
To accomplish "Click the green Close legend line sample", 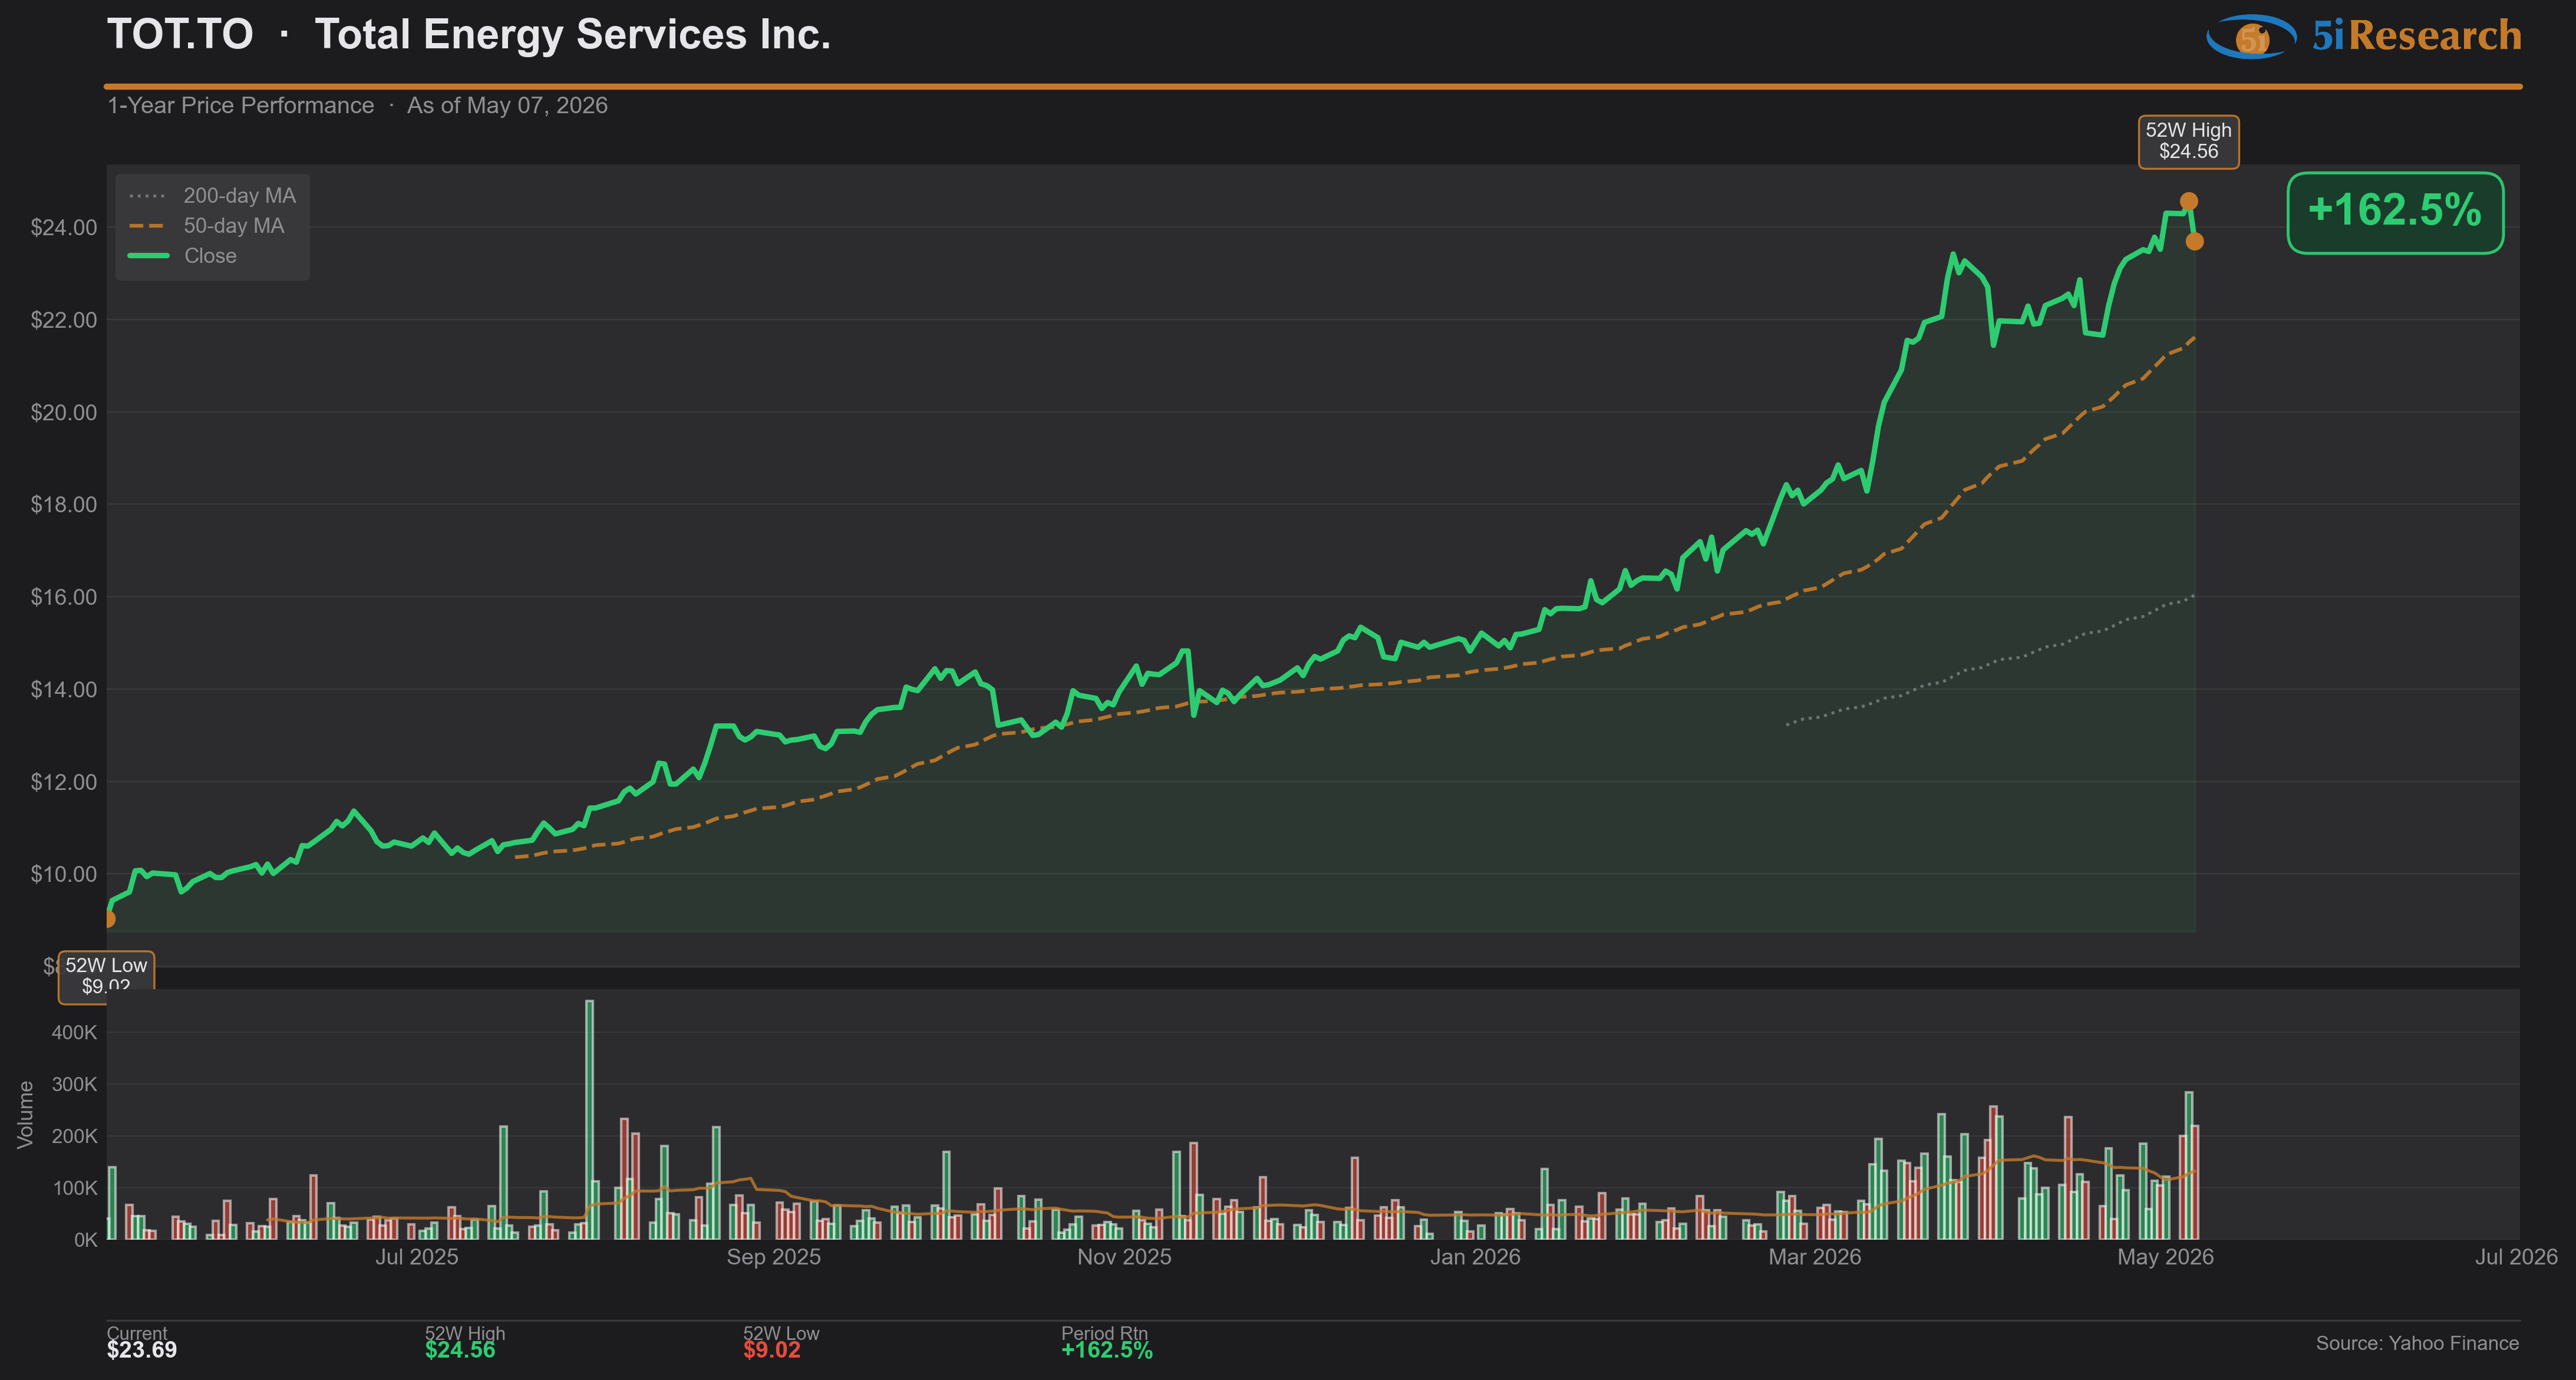I will pyautogui.click(x=148, y=256).
